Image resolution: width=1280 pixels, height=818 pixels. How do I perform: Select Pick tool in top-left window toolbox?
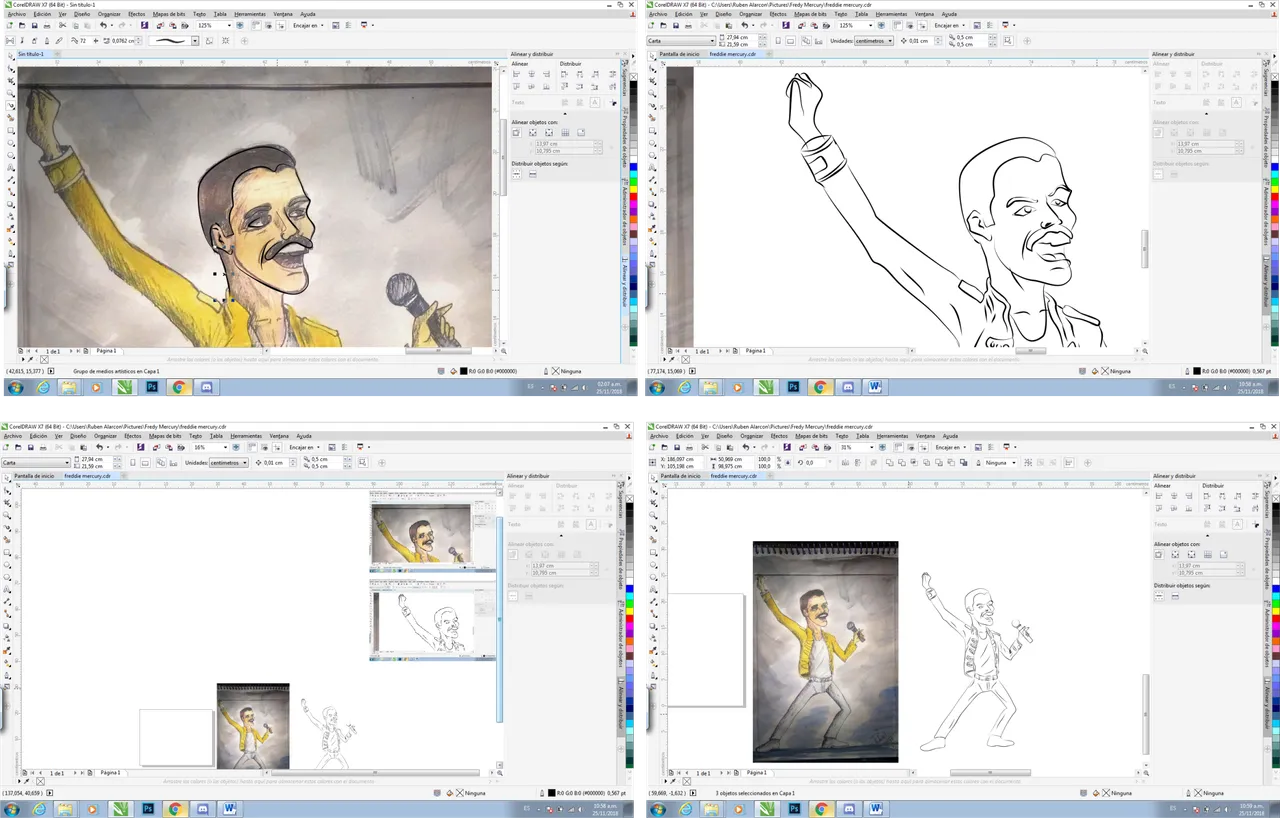click(11, 57)
